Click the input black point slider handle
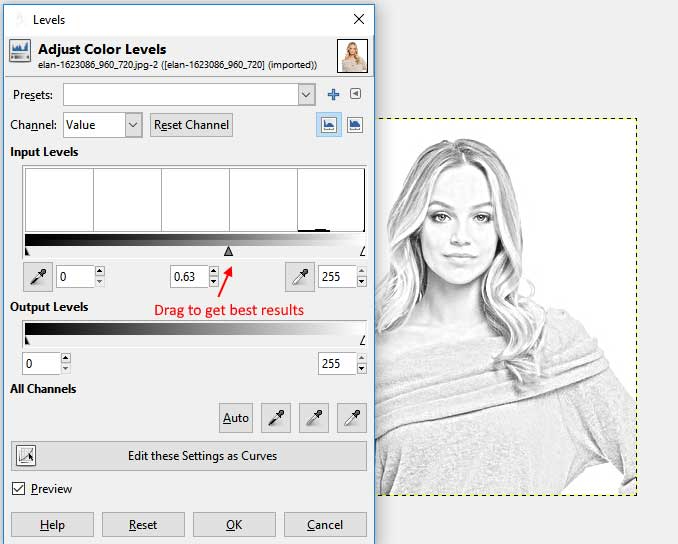 (27, 251)
